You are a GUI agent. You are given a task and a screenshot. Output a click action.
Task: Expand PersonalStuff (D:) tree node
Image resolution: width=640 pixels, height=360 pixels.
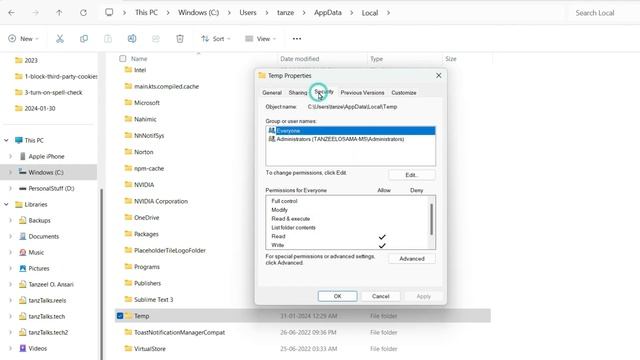click(x=11, y=188)
